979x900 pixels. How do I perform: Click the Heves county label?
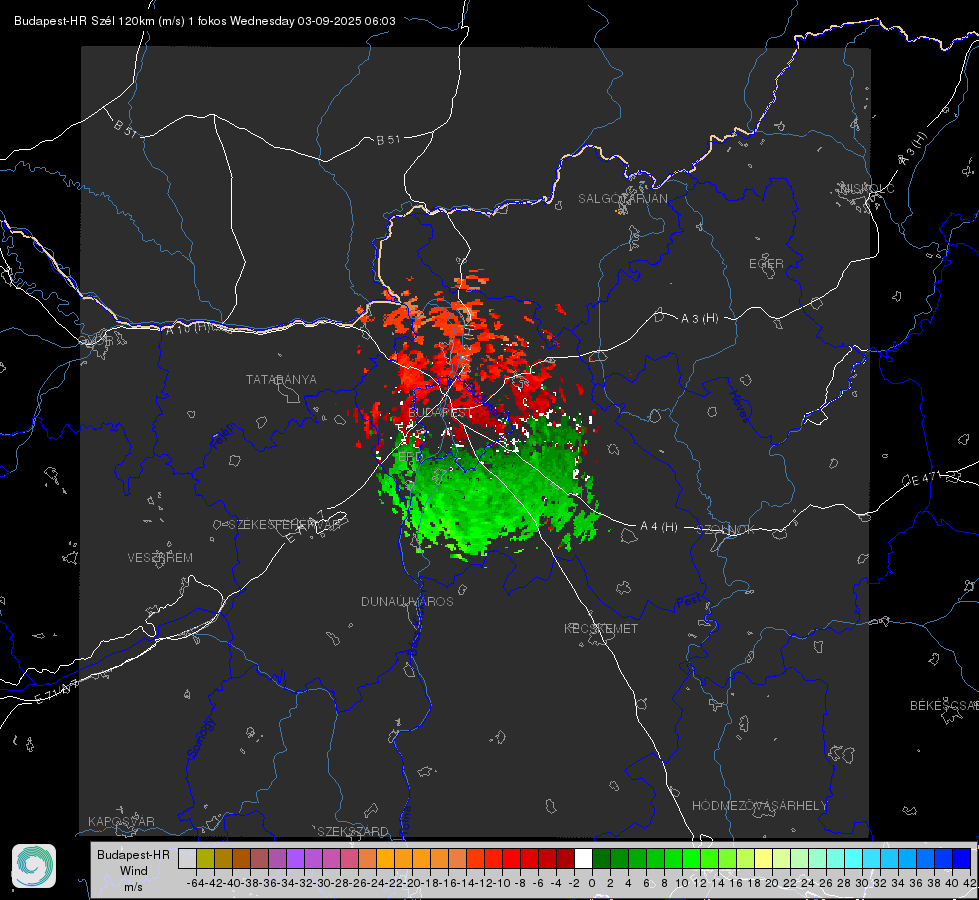(739, 406)
